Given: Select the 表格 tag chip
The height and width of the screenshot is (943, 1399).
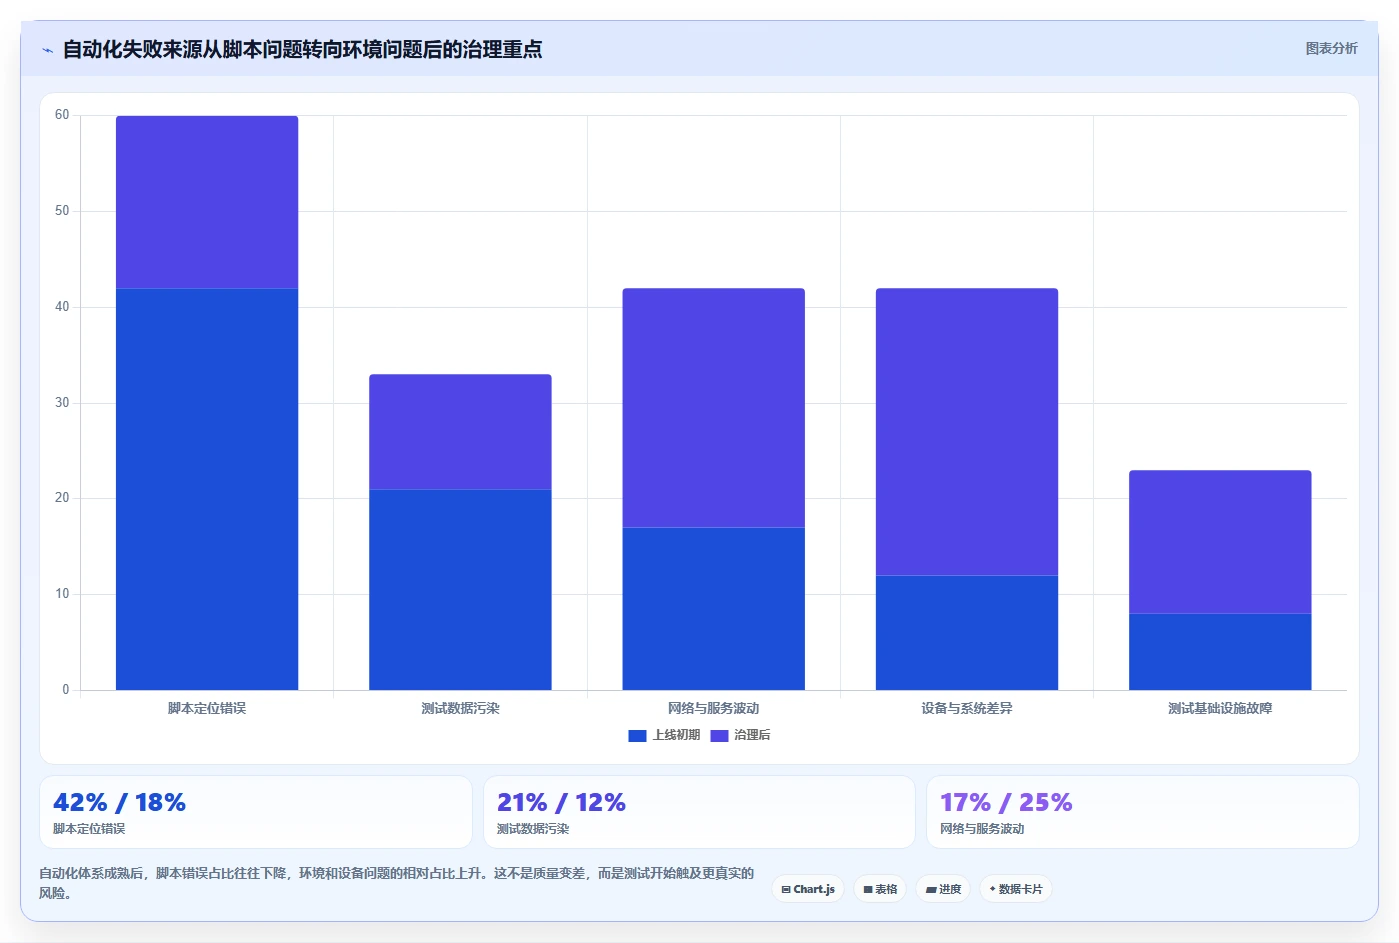Looking at the screenshot, I should click(x=880, y=889).
